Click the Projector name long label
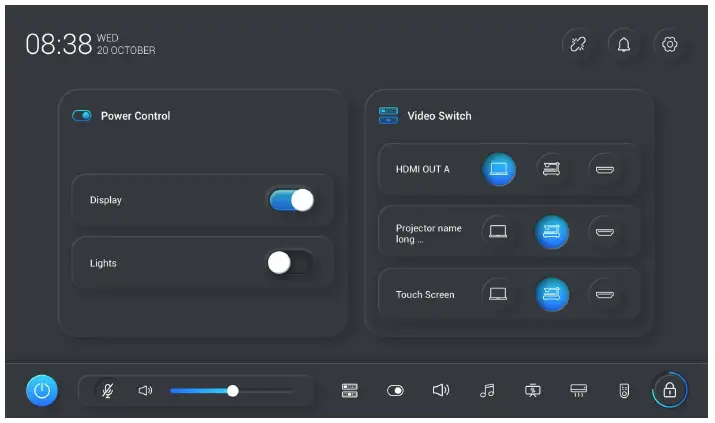The image size is (715, 423). point(429,233)
